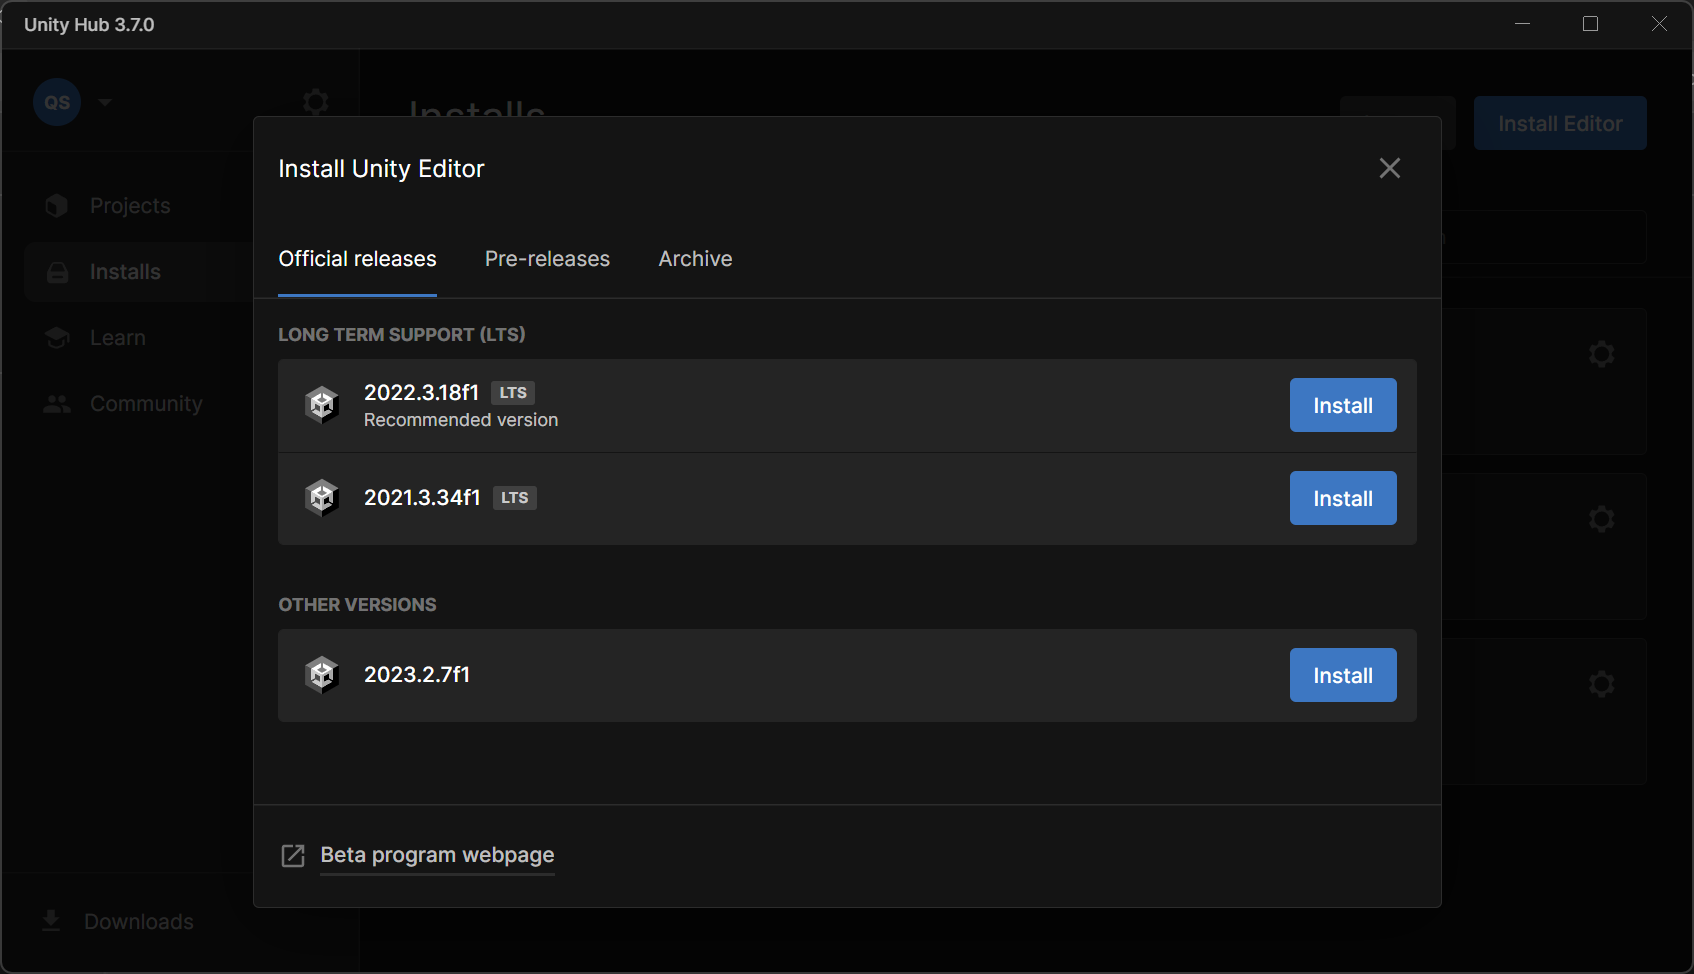Click the Learn graduation cap icon
1694x974 pixels.
click(x=57, y=338)
